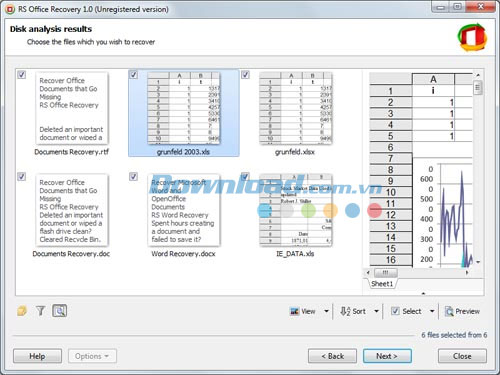
Task: Open Preview with the magnifier page icon
Action: [x=449, y=311]
